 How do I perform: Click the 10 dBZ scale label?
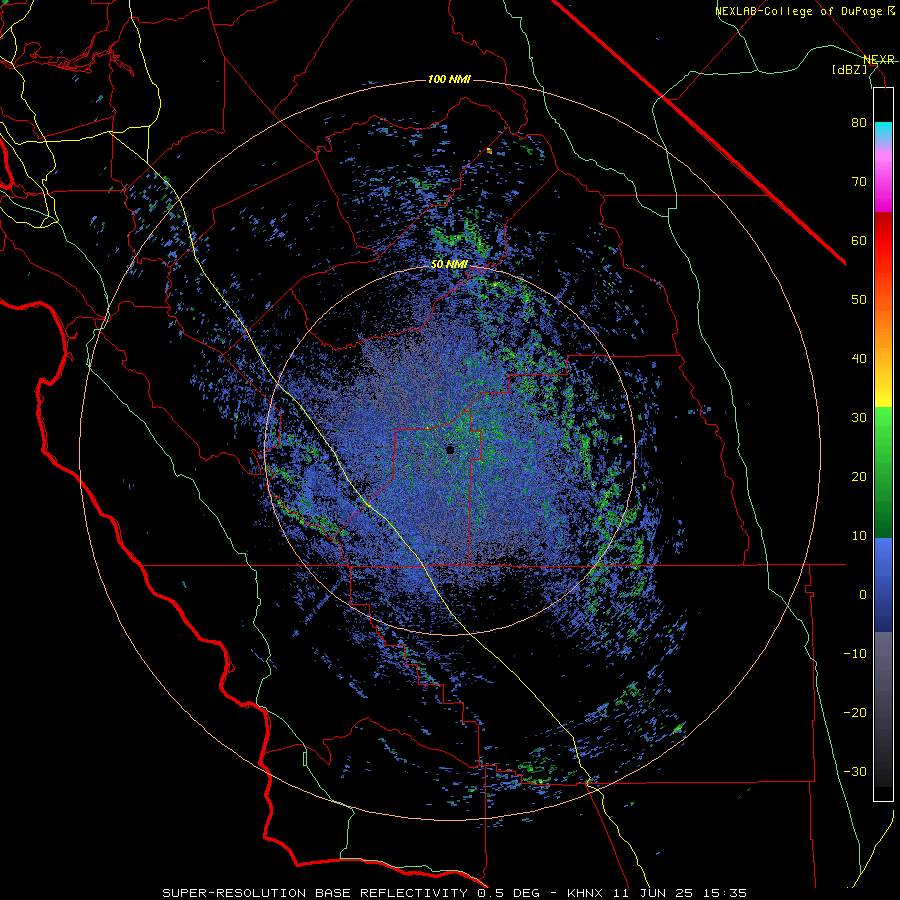859,536
